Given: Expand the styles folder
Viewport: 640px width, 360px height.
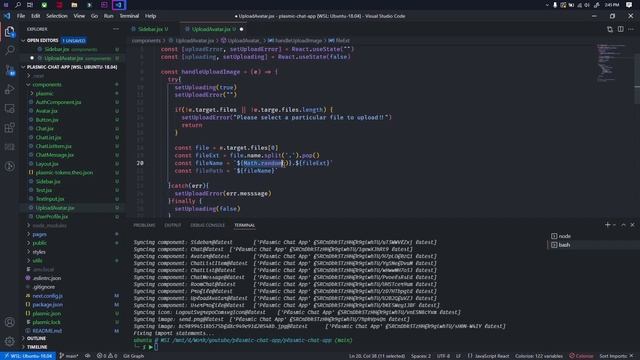Looking at the screenshot, I should 39,252.
